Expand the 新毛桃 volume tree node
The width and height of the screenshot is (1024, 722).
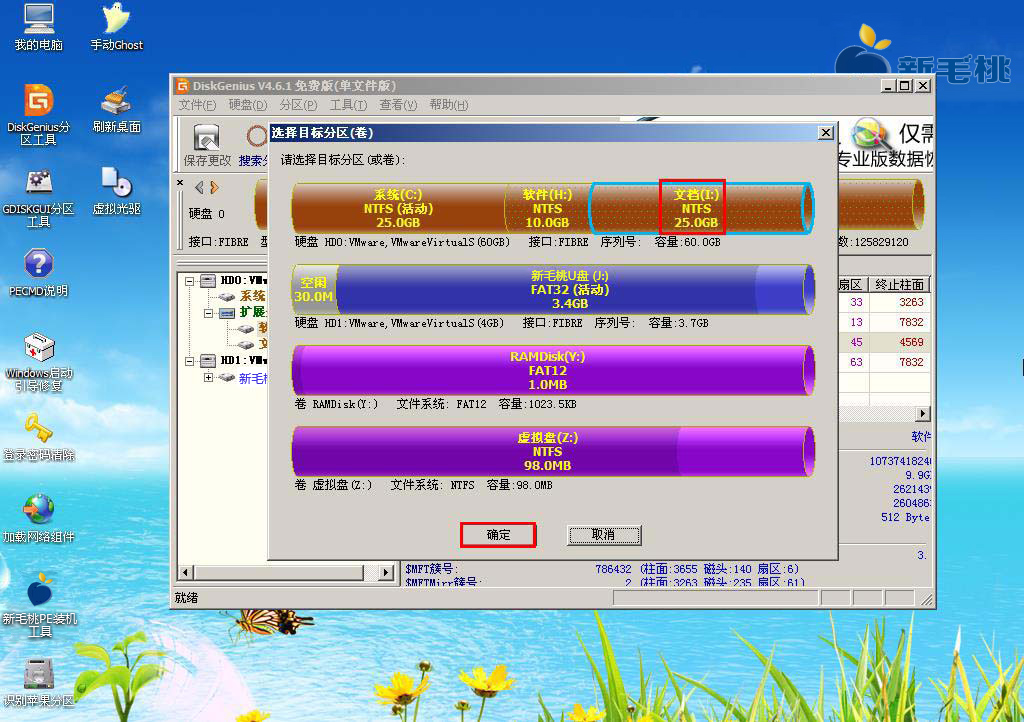coord(208,377)
